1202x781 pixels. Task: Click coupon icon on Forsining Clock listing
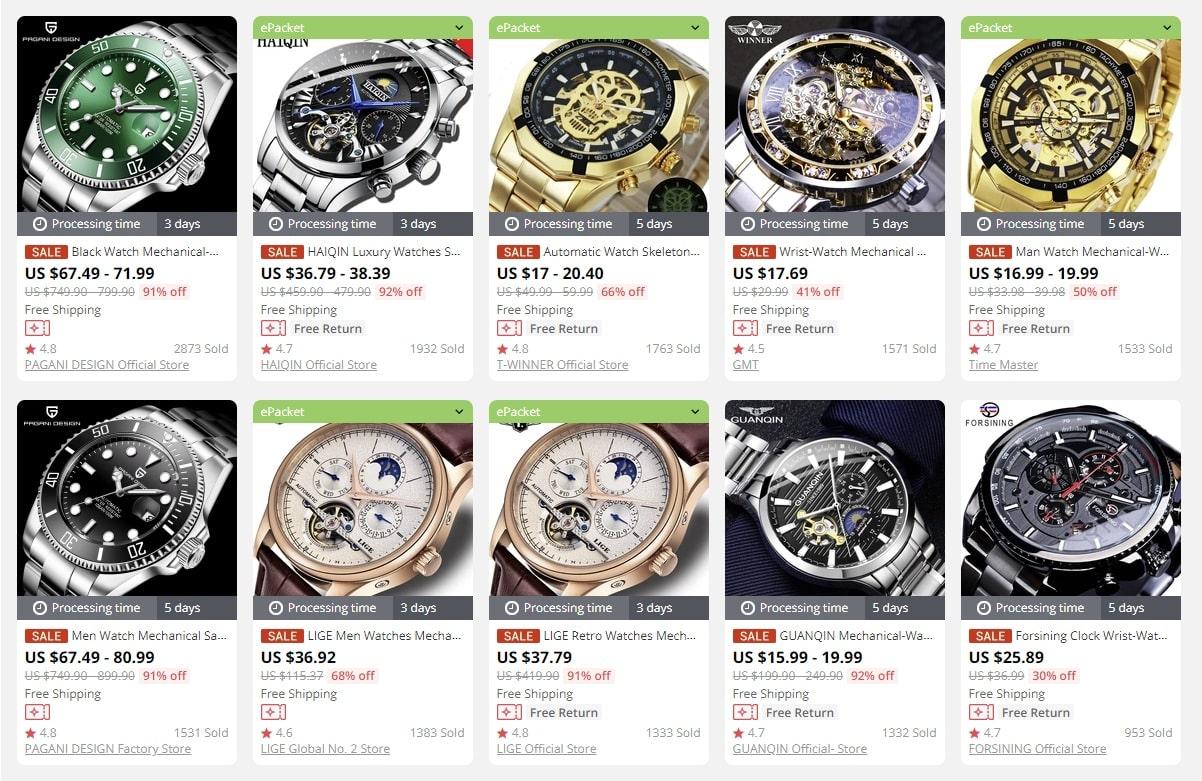[981, 712]
